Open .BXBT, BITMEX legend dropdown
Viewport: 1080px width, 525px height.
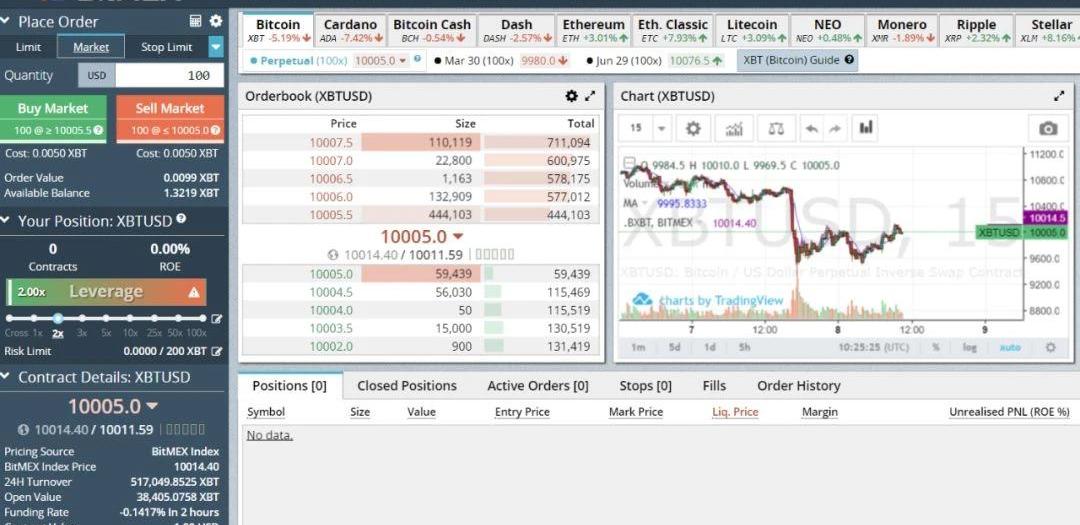point(700,223)
